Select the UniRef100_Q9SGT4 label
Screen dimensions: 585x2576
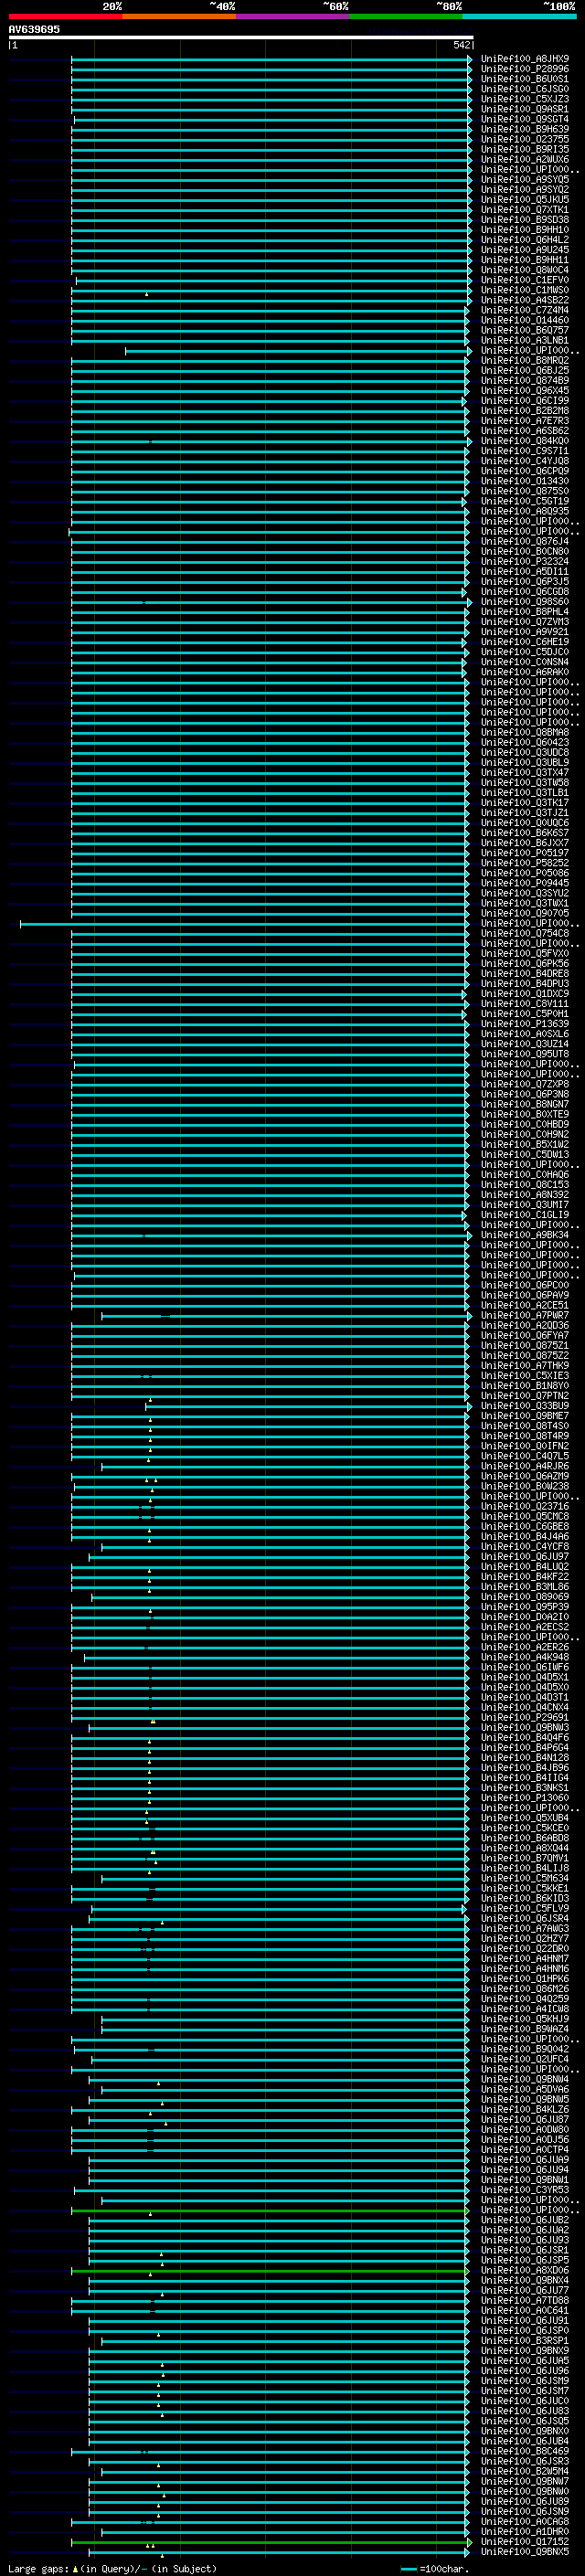coord(524,119)
